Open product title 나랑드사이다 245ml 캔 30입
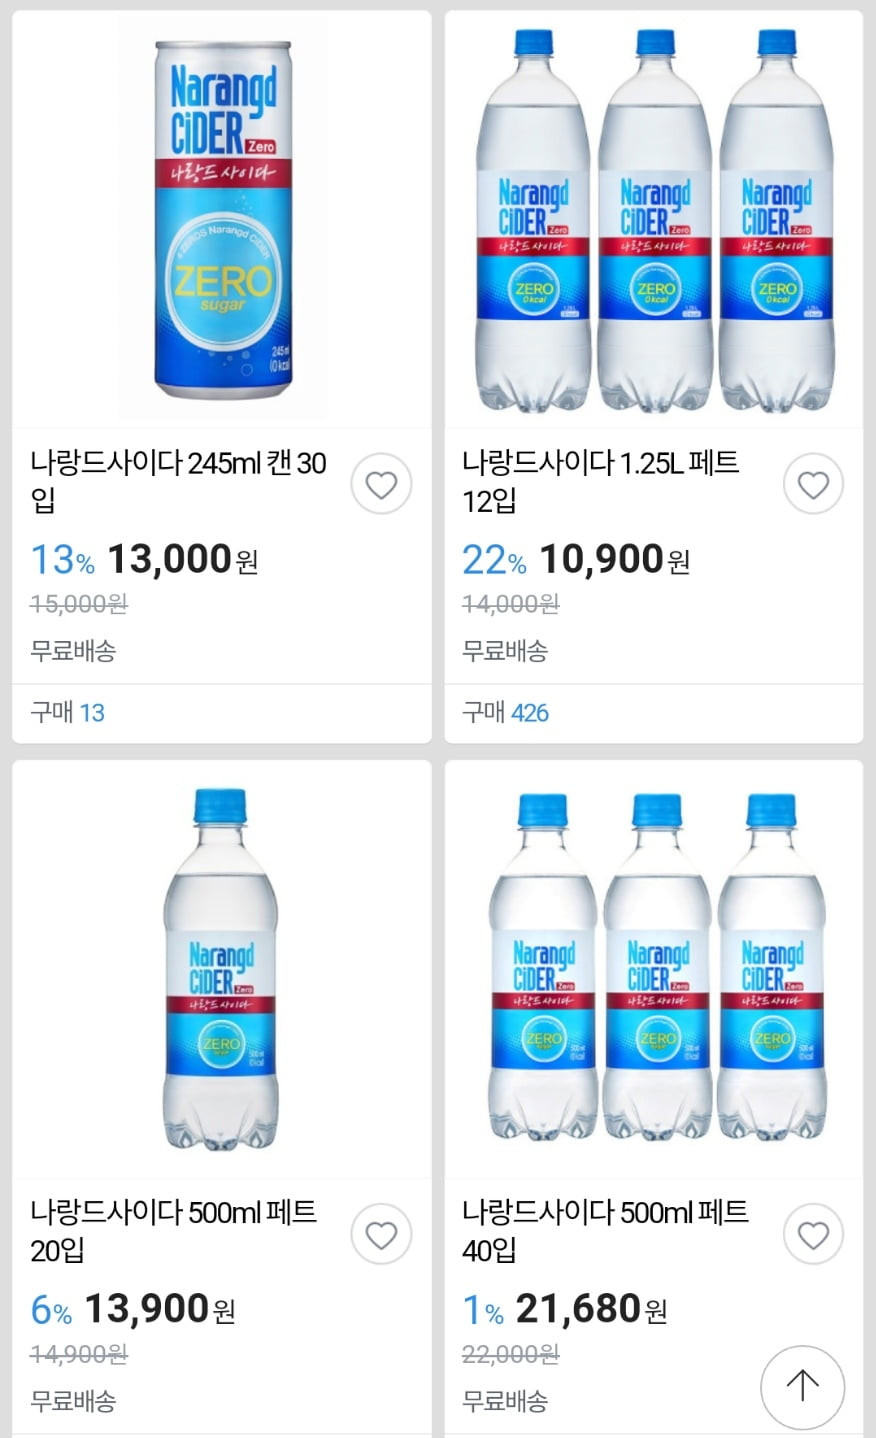This screenshot has height=1438, width=876. coord(179,481)
